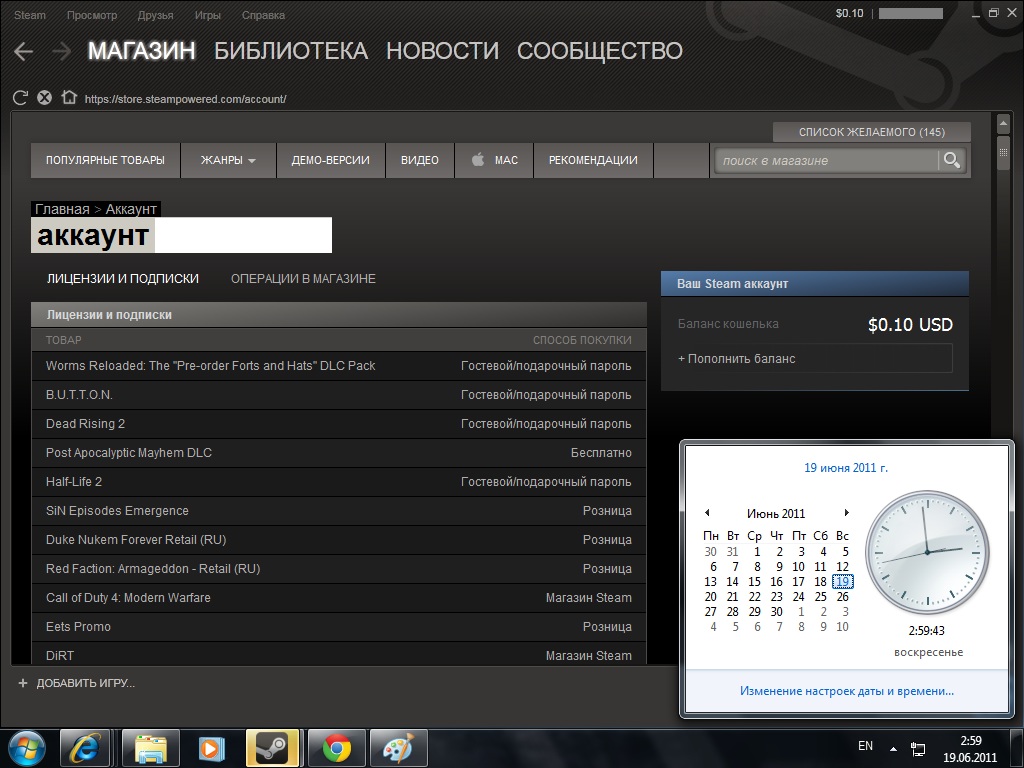The width and height of the screenshot is (1024, 768).
Task: Open the Игры menu
Action: 208,15
